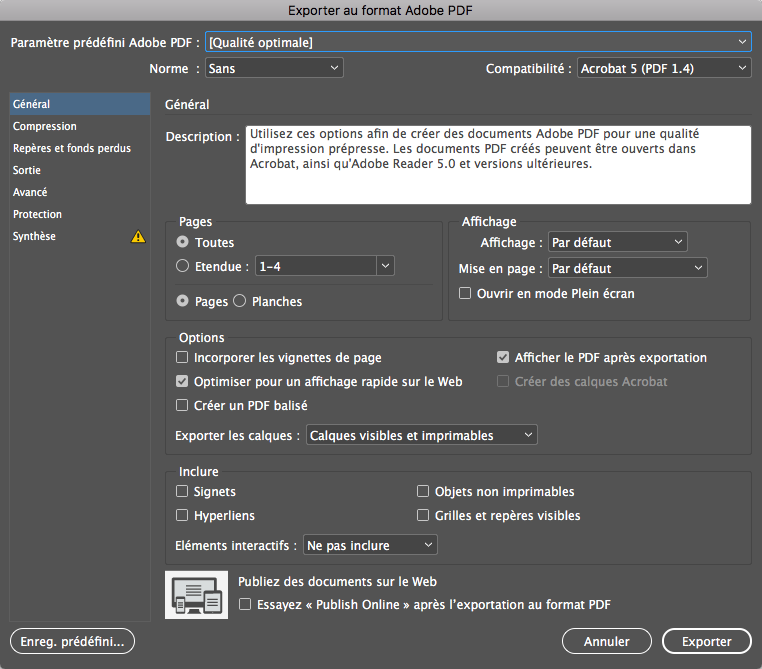Image resolution: width=762 pixels, height=669 pixels.
Task: Switch to the Compression section
Action: tap(45, 127)
